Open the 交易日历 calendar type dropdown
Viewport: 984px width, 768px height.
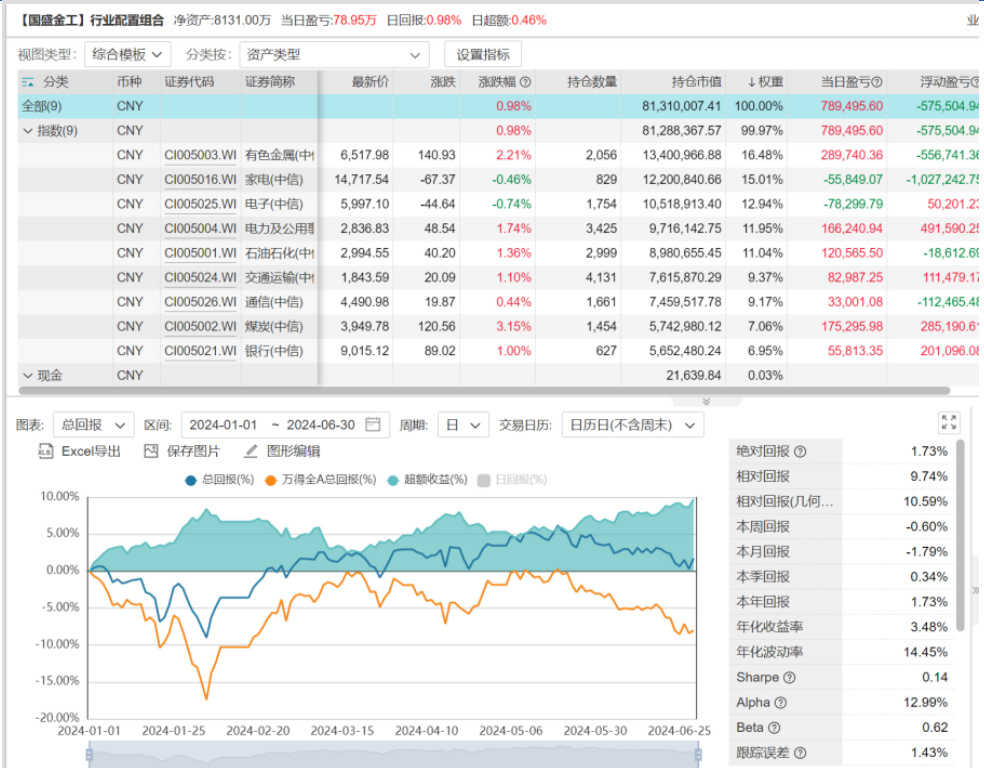(x=632, y=425)
